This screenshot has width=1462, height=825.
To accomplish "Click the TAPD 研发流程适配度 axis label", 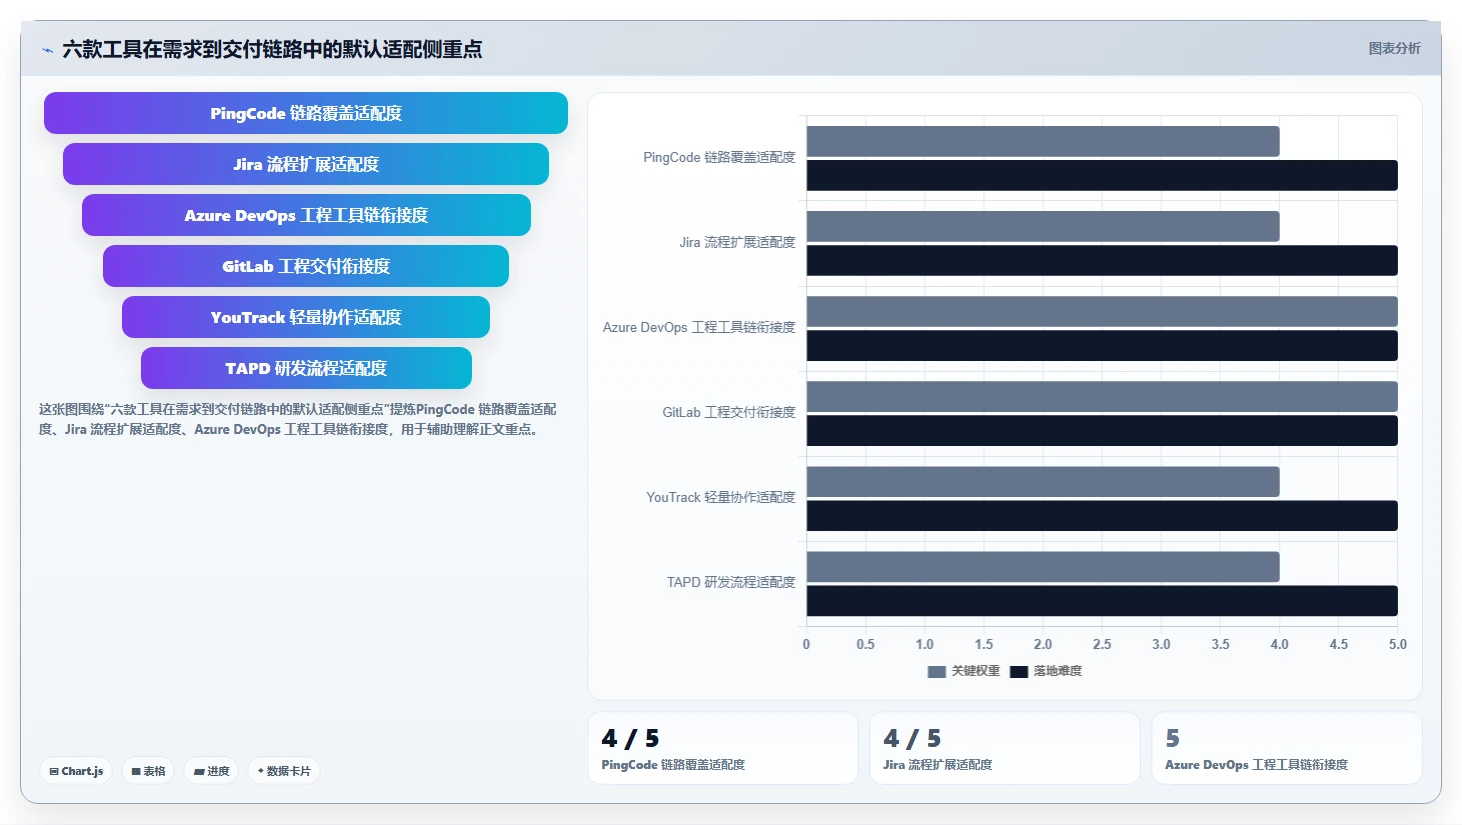I will 731,582.
